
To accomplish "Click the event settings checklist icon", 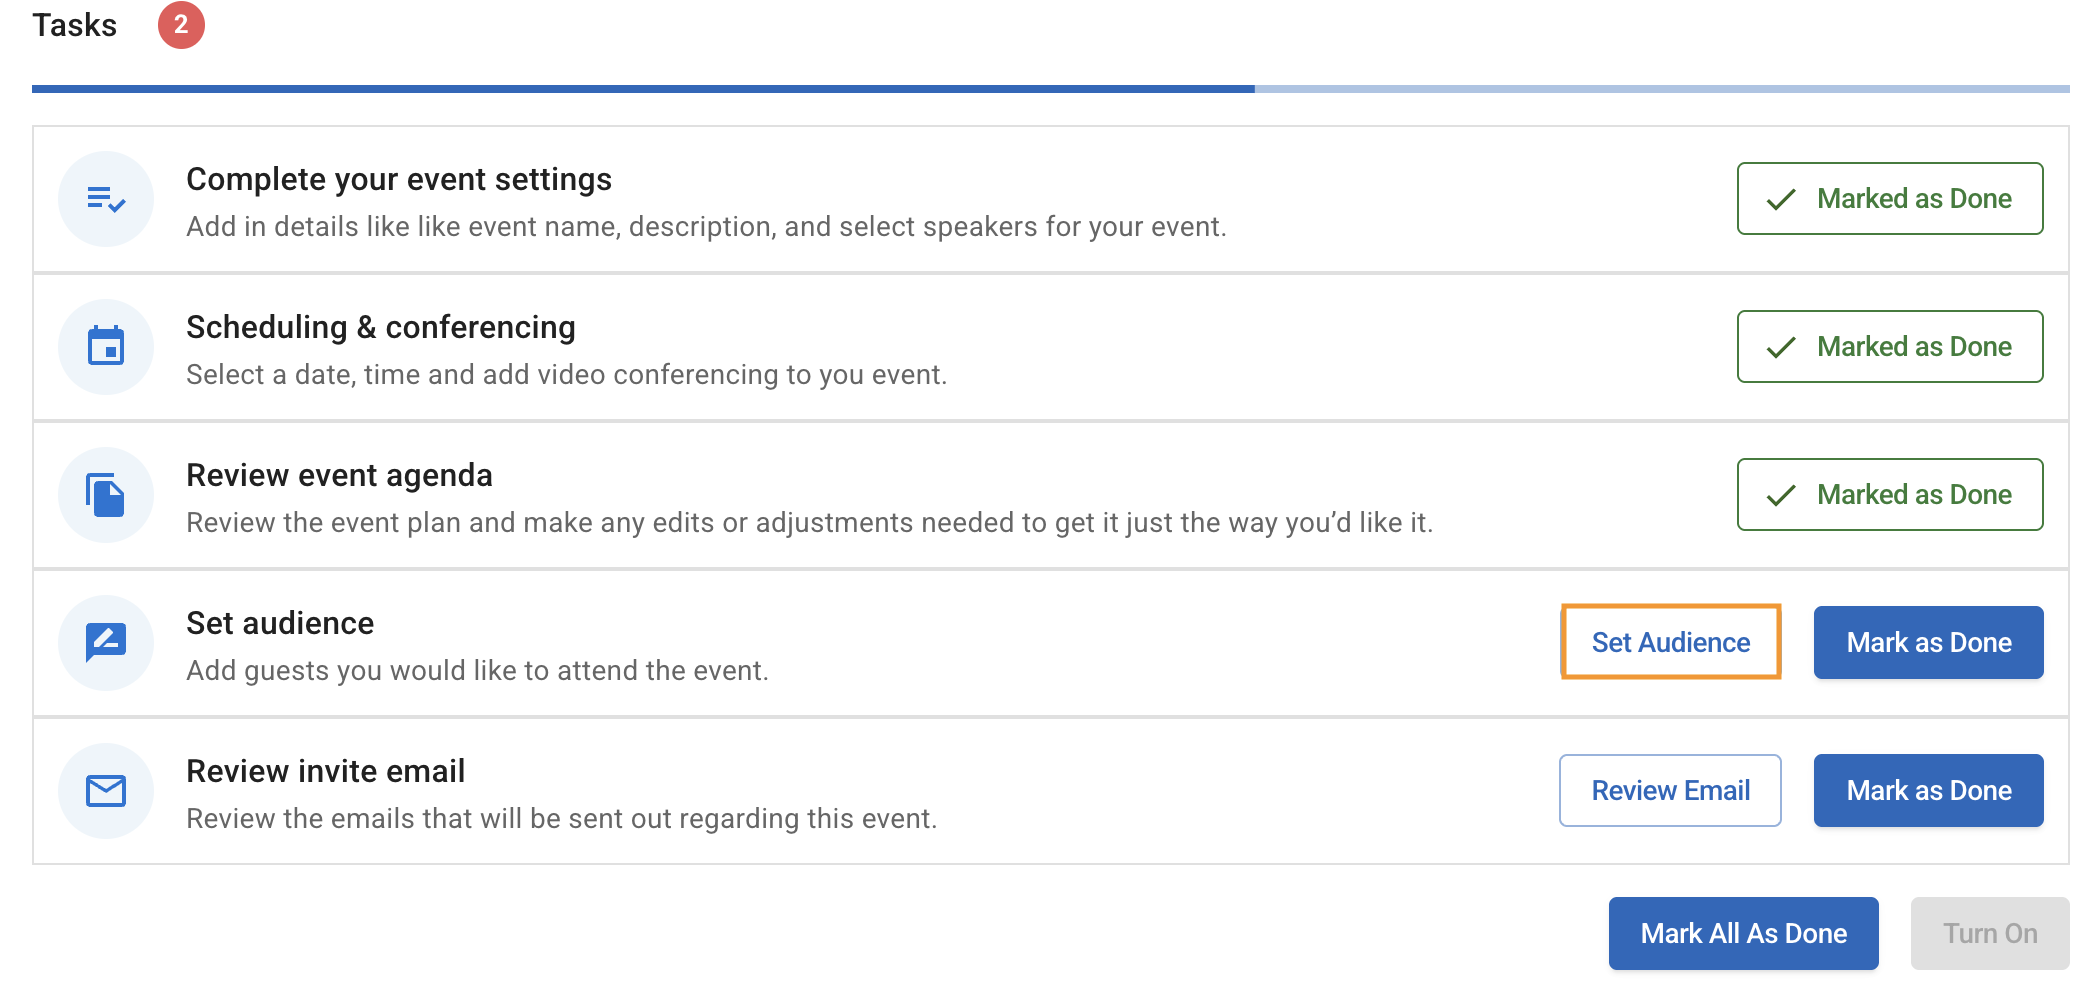I will [105, 199].
